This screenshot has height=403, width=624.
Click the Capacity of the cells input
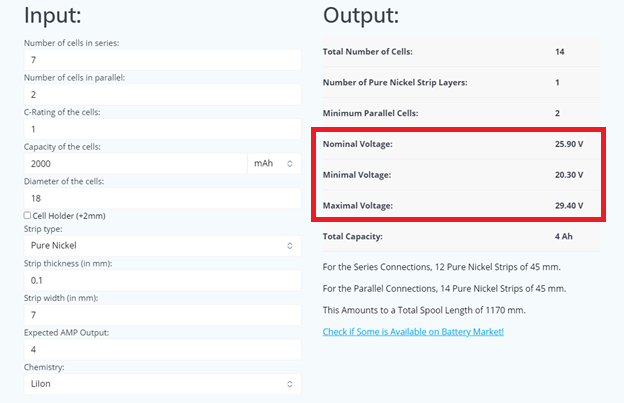[134, 163]
